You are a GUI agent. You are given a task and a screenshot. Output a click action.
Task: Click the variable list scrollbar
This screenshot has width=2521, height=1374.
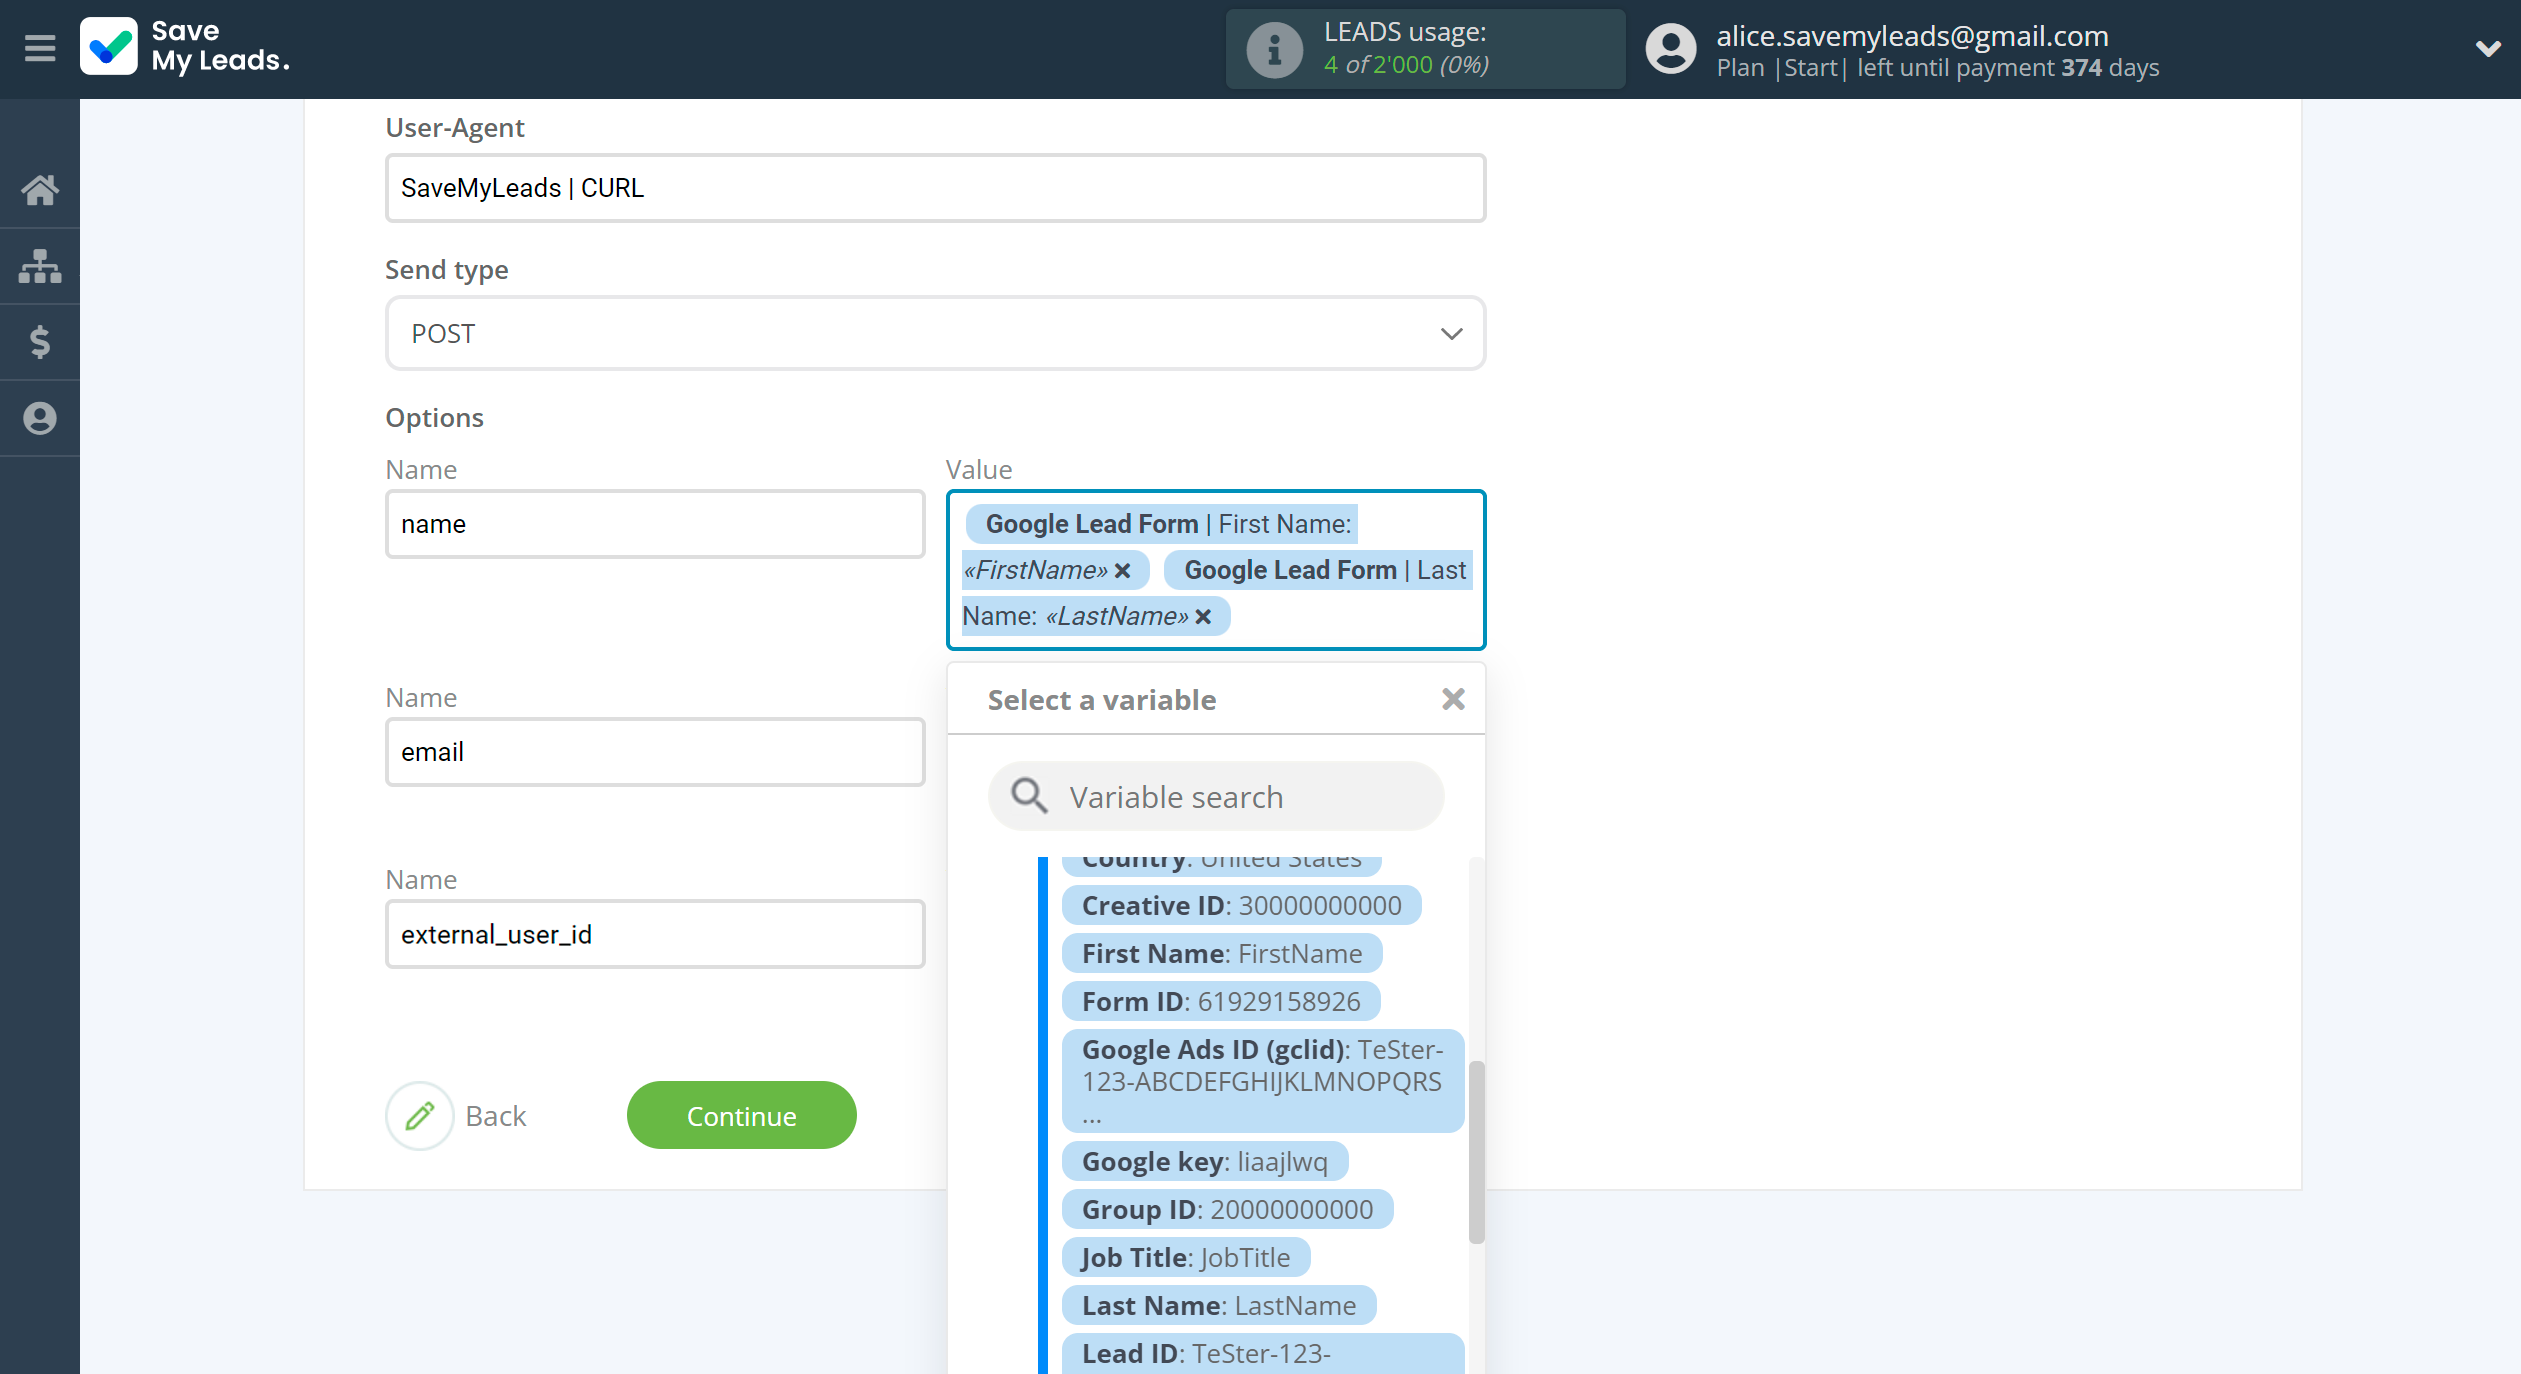coord(1476,1152)
